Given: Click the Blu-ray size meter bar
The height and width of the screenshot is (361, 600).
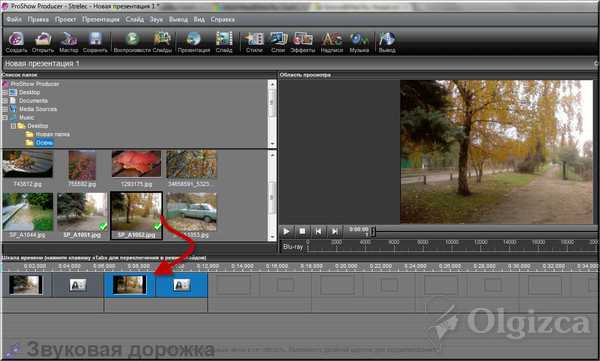Looking at the screenshot, I should pos(439,247).
